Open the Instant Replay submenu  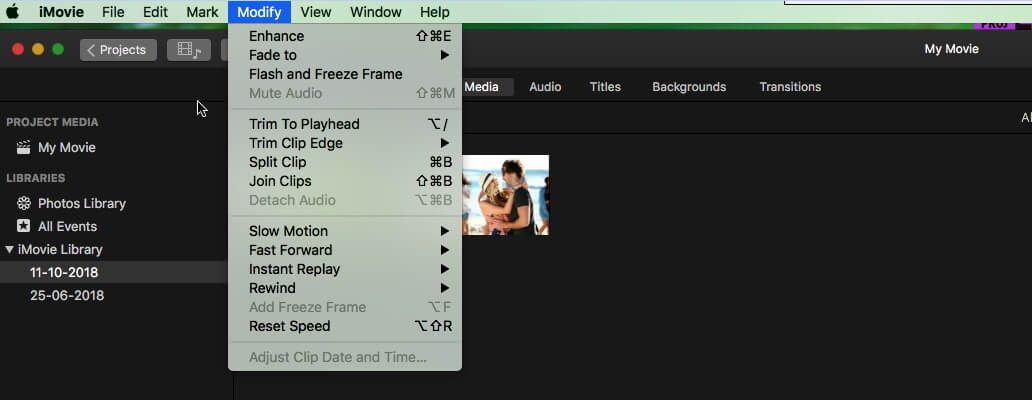(345, 270)
